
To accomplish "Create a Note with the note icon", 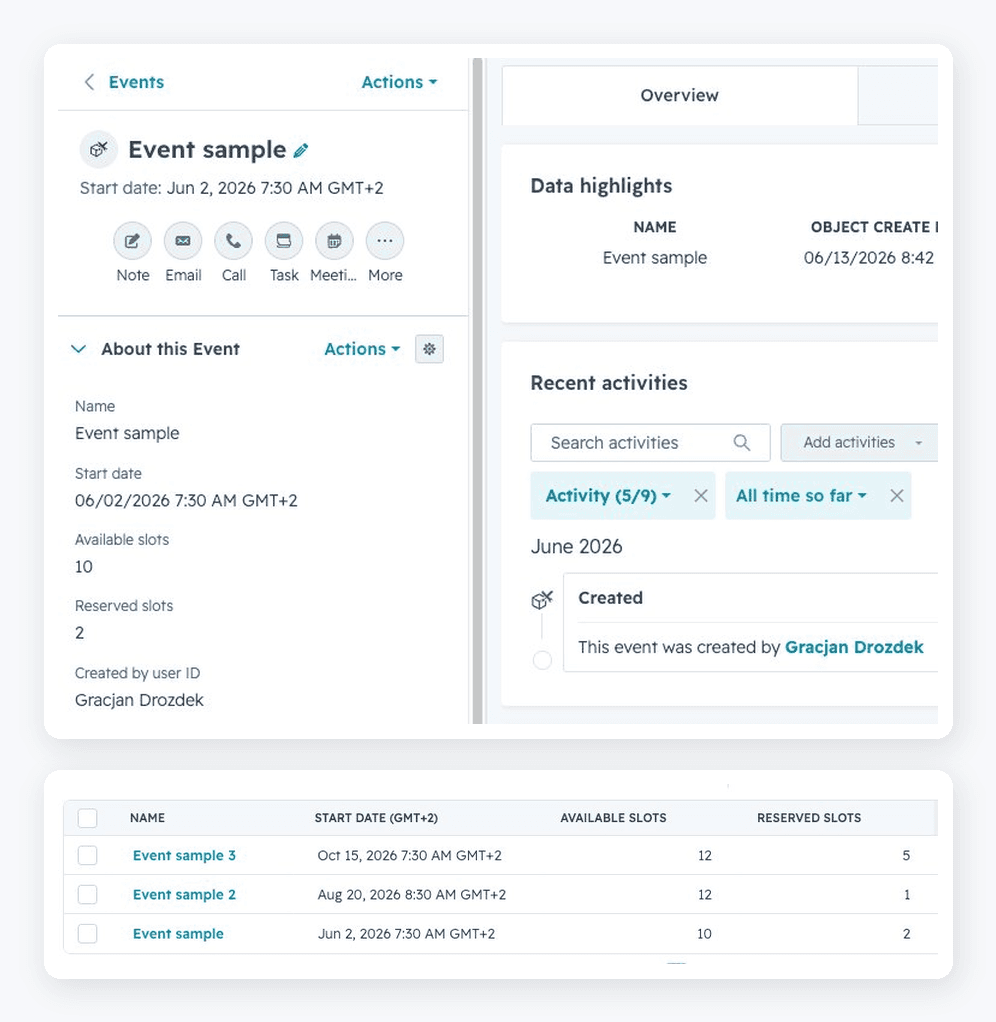I will click(x=132, y=241).
